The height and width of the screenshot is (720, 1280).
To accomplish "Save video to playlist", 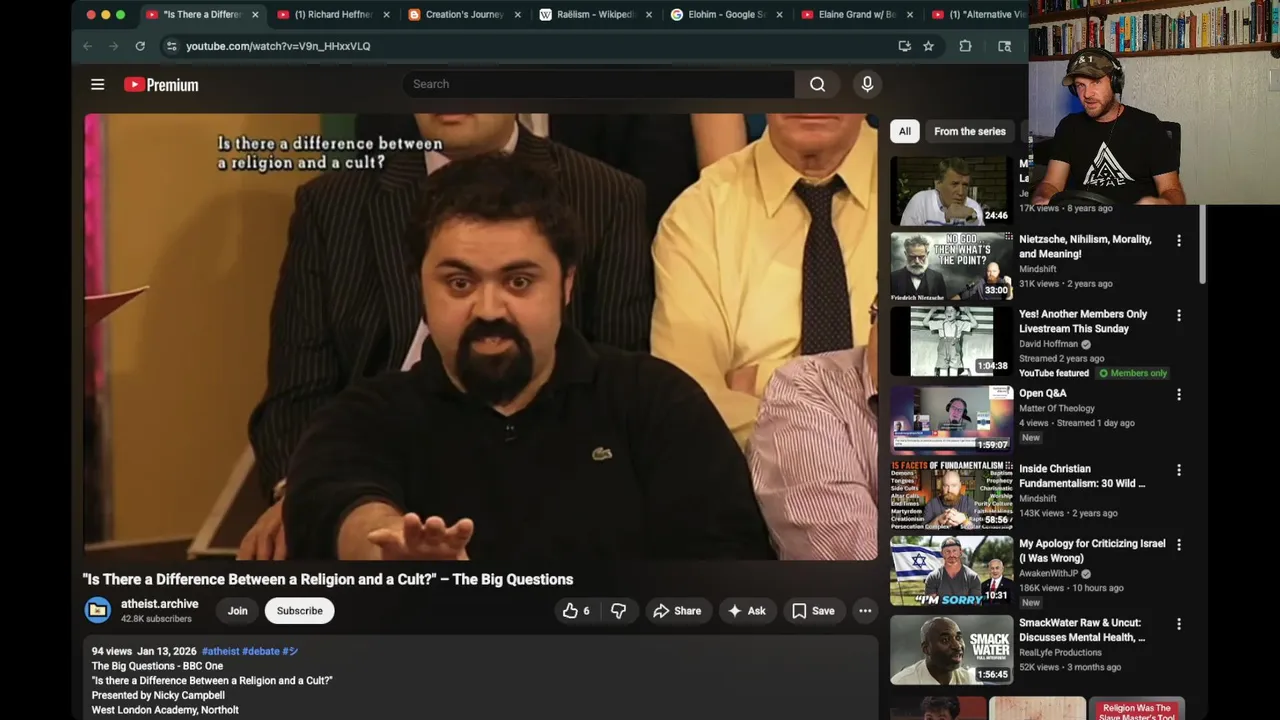I will 813,611.
